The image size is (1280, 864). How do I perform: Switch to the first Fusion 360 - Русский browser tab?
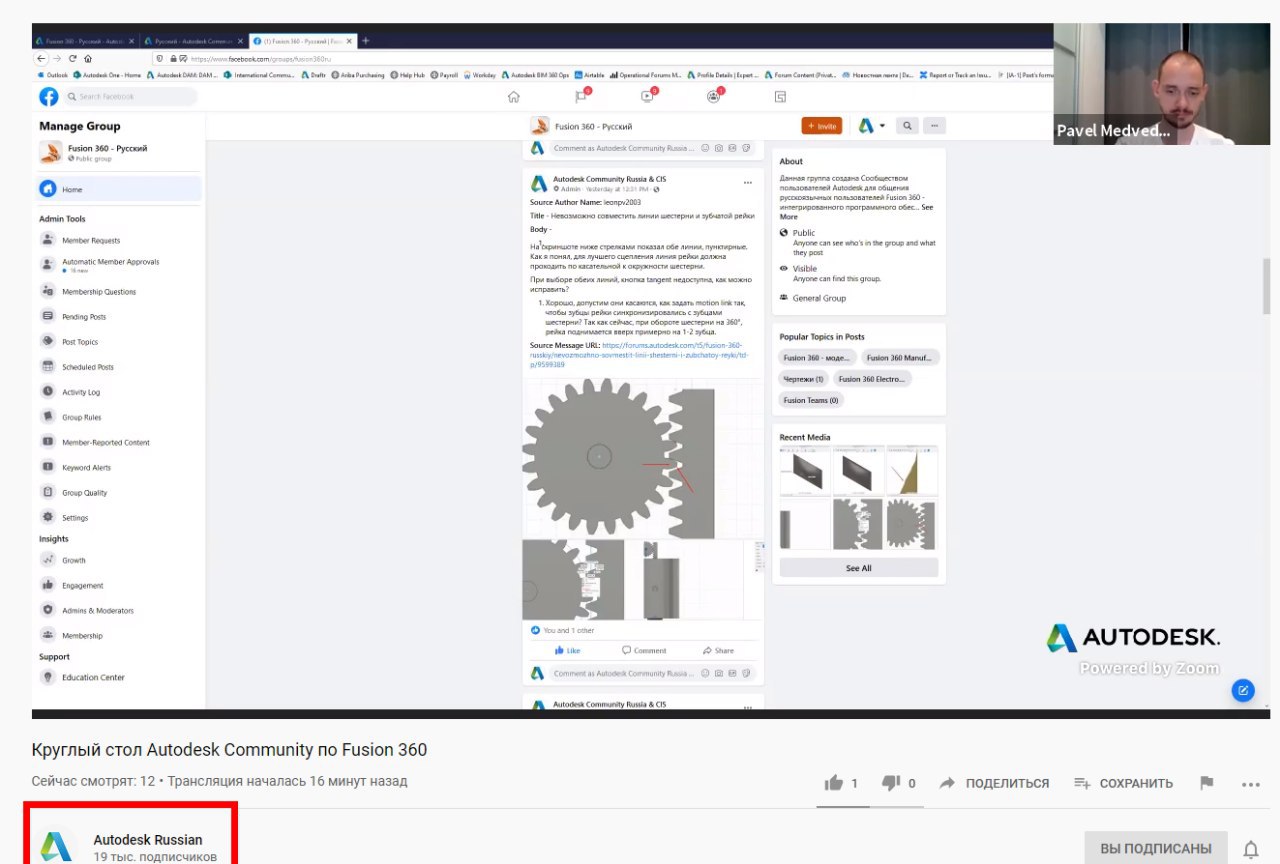(84, 41)
